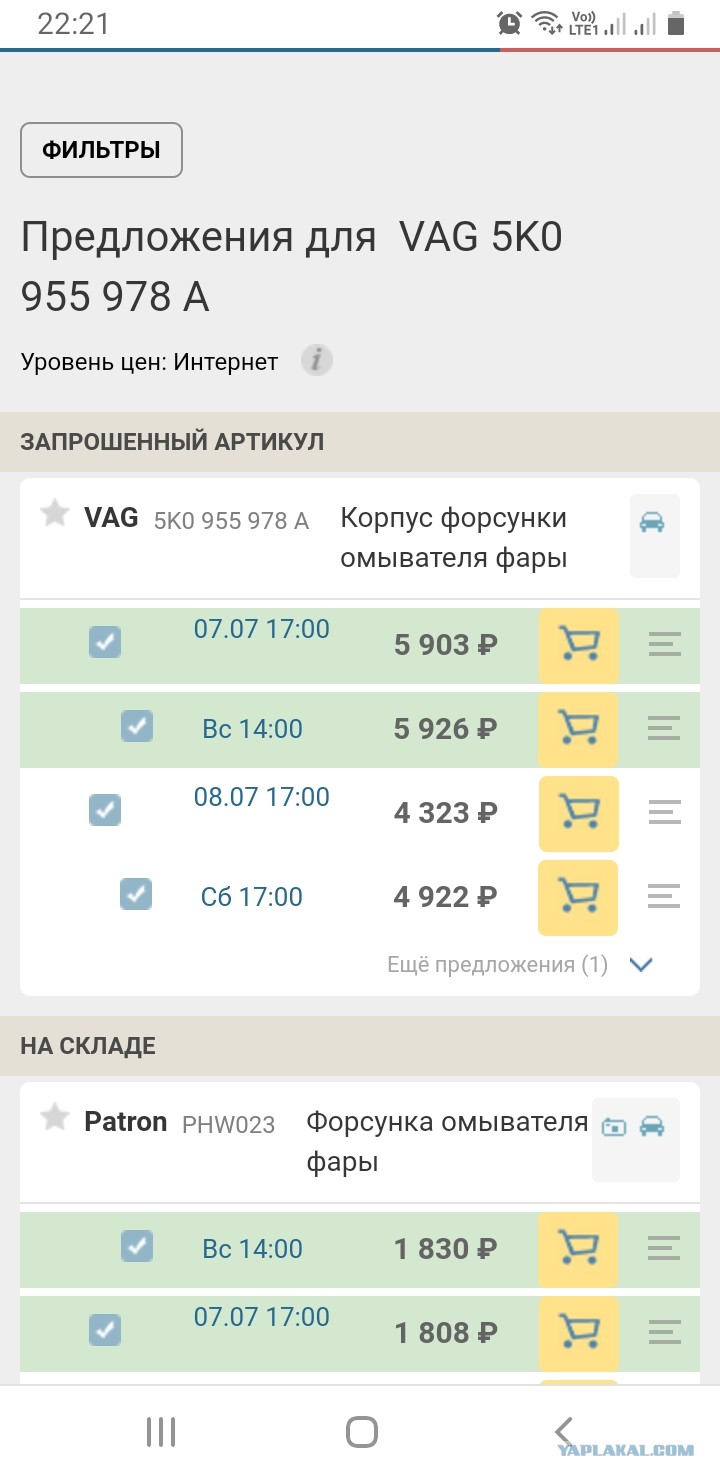Tap the Android home navigation button
The height and width of the screenshot is (1480, 720).
pos(361,1432)
